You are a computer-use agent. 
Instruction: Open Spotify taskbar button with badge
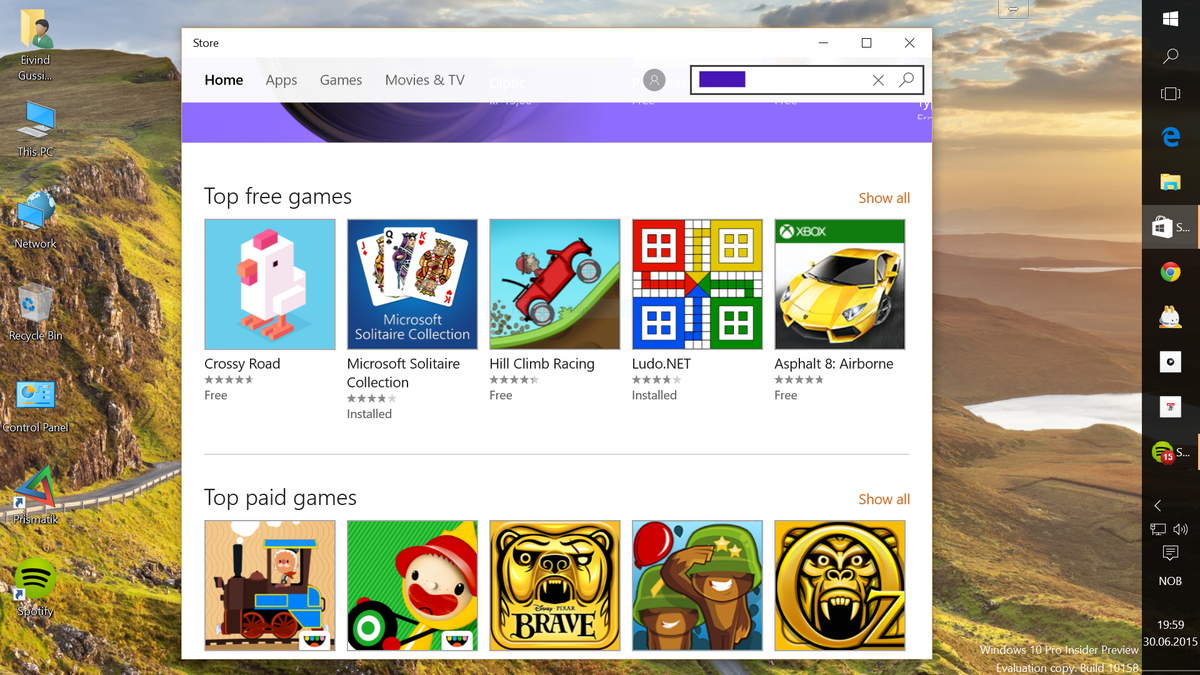pos(1171,452)
